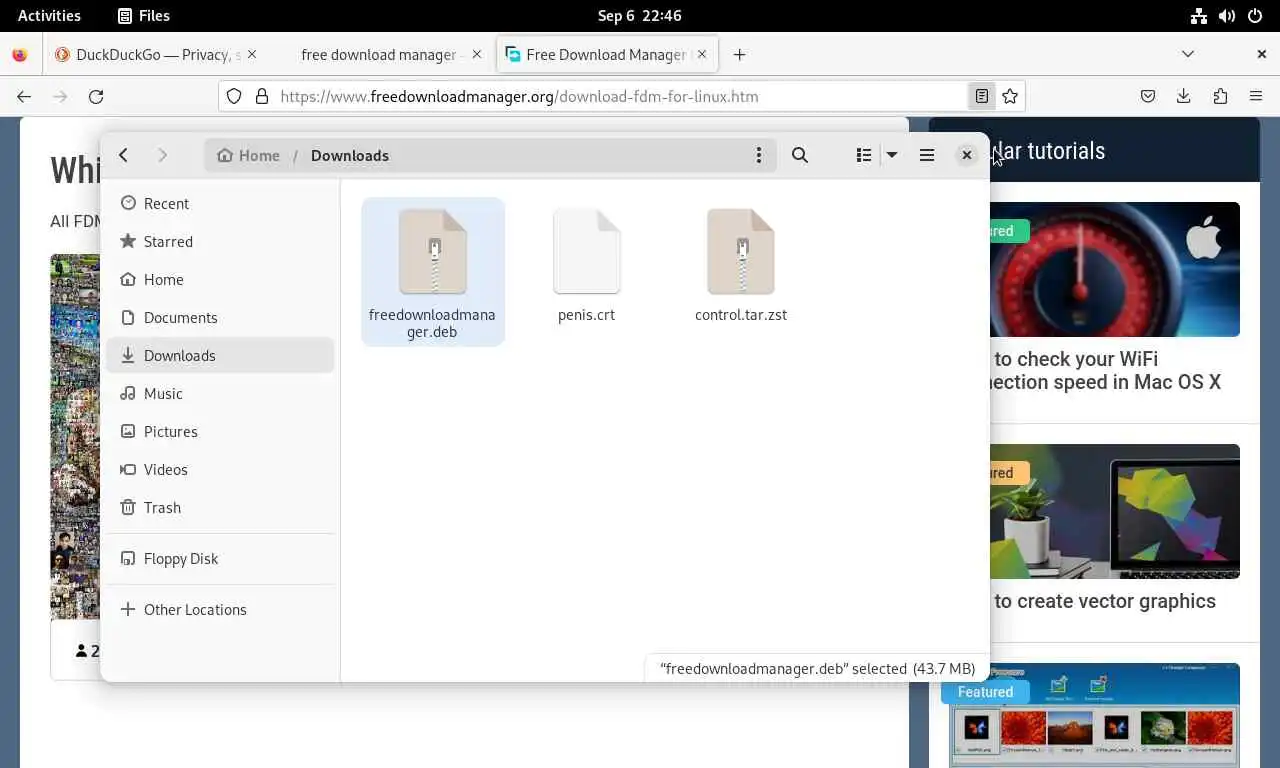
Task: Click the speedometer tutorial thumbnail
Action: [x=1115, y=269]
